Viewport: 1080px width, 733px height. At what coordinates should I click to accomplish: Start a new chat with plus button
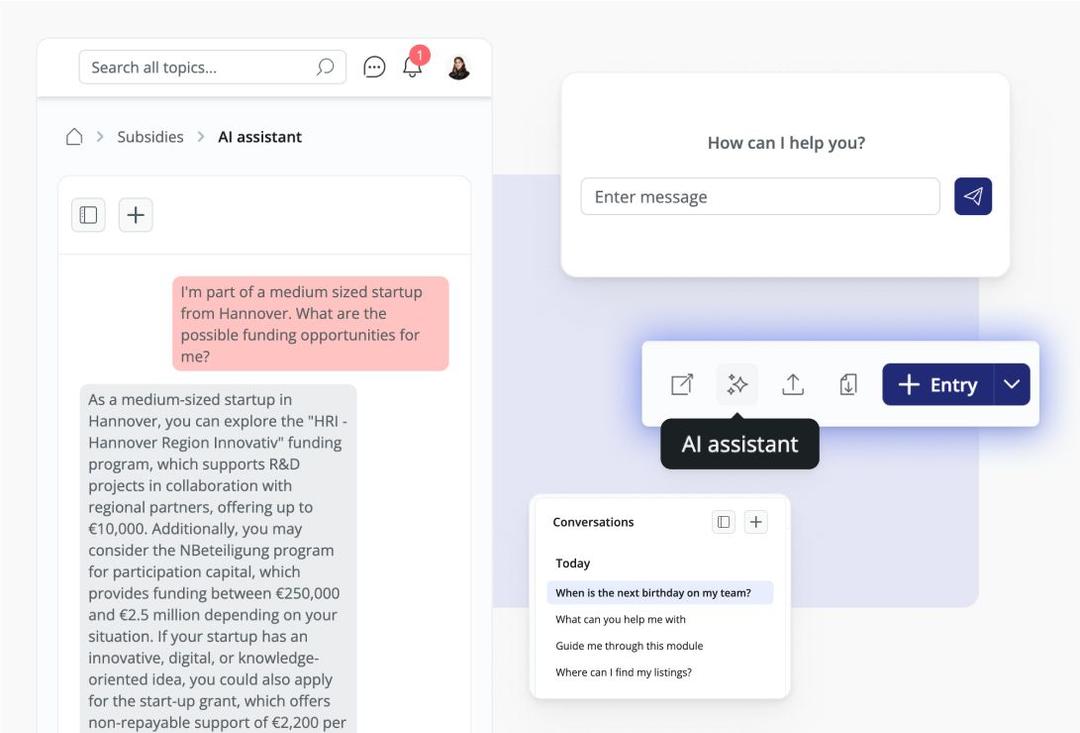pyautogui.click(x=136, y=215)
